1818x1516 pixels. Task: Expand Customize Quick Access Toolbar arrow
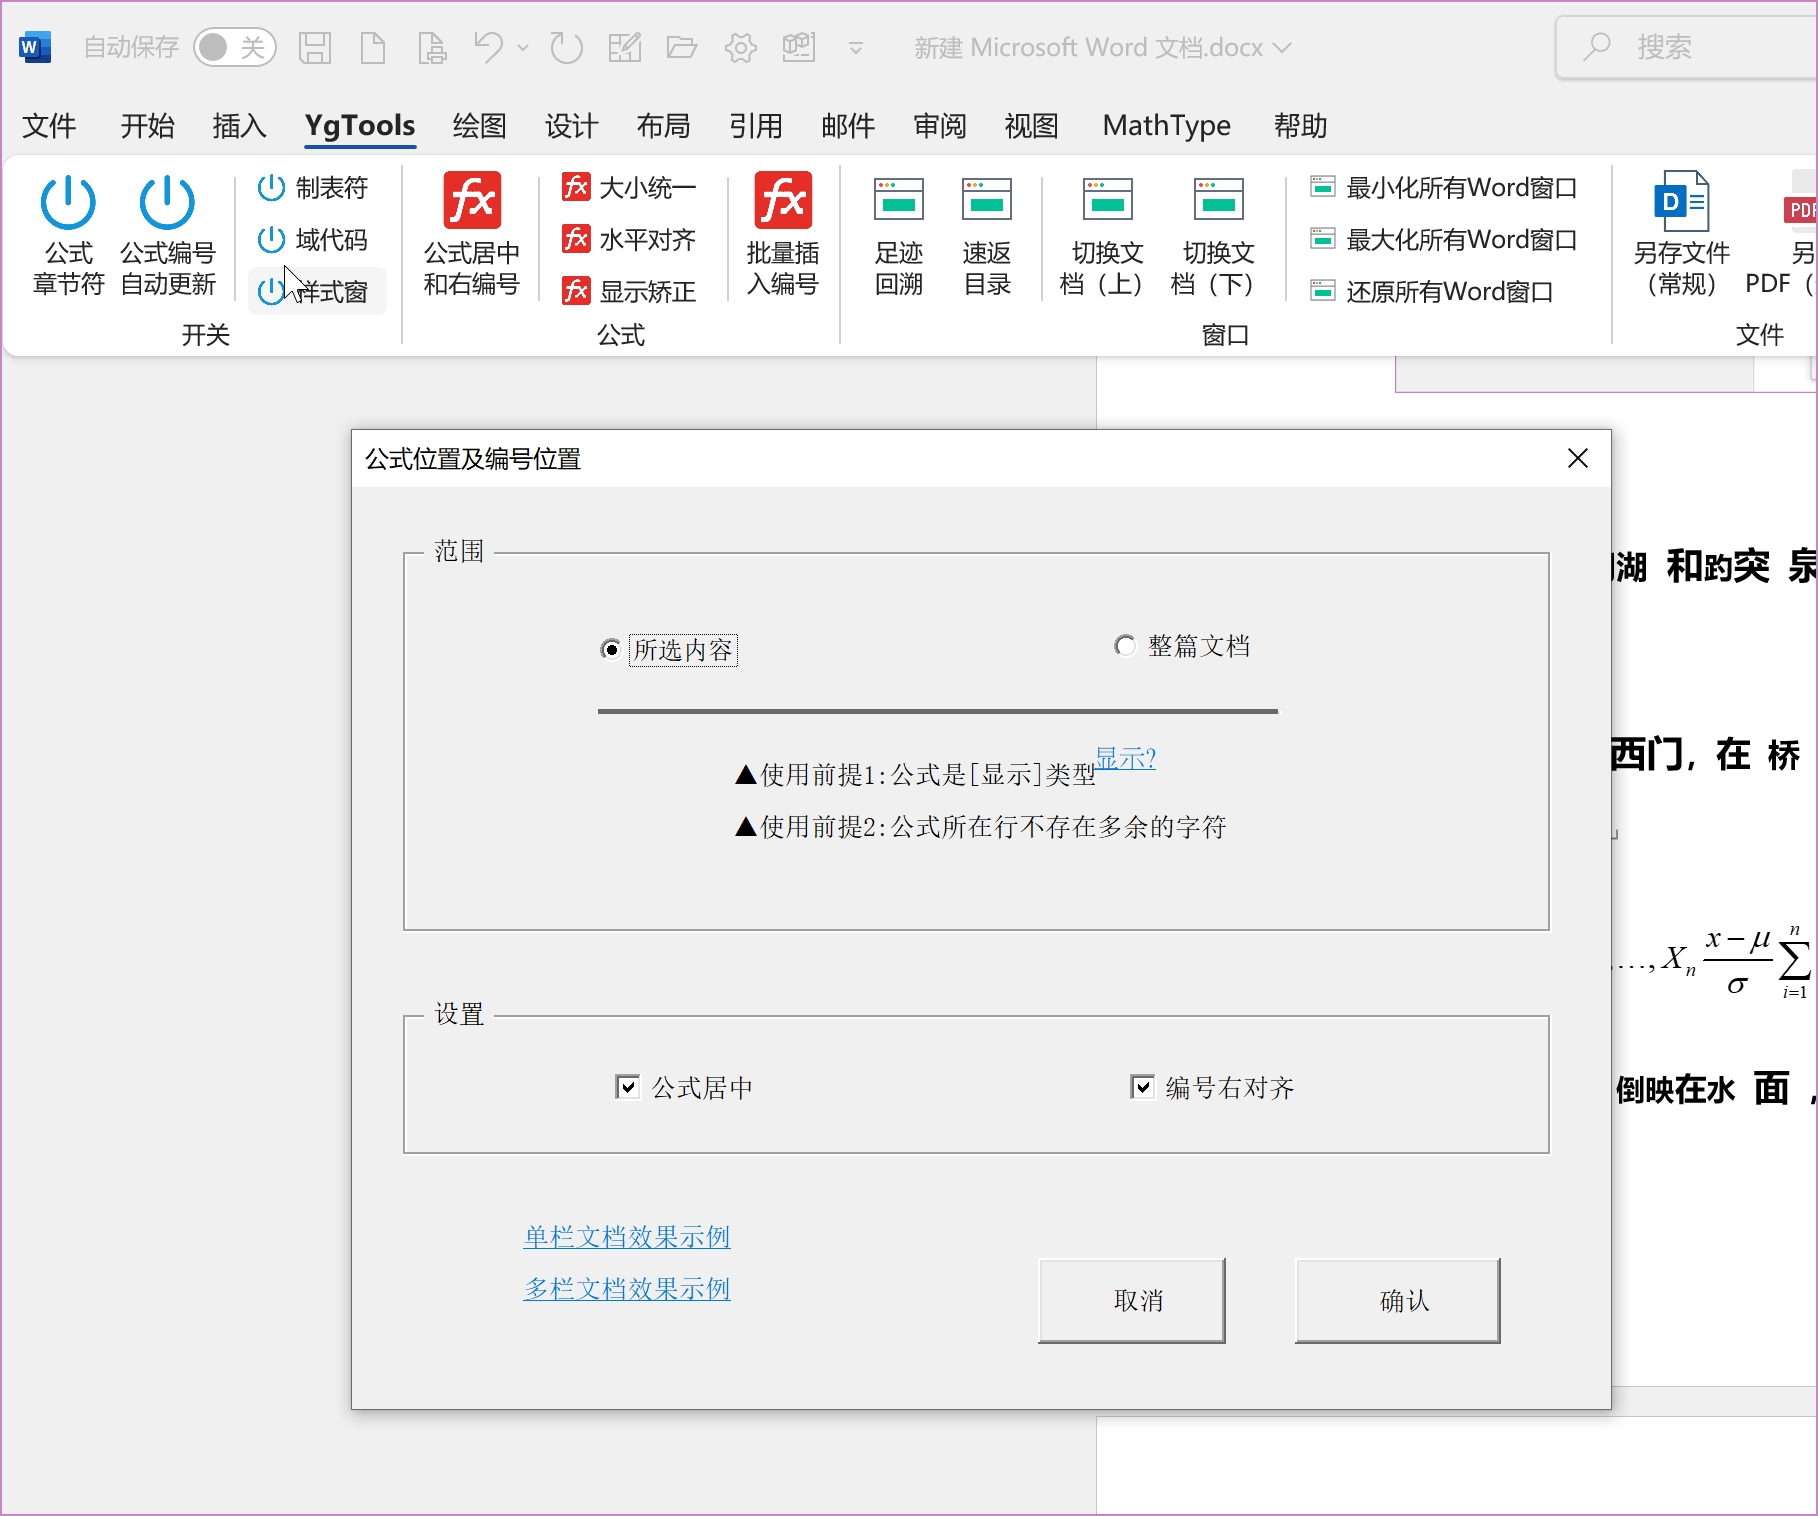click(856, 47)
